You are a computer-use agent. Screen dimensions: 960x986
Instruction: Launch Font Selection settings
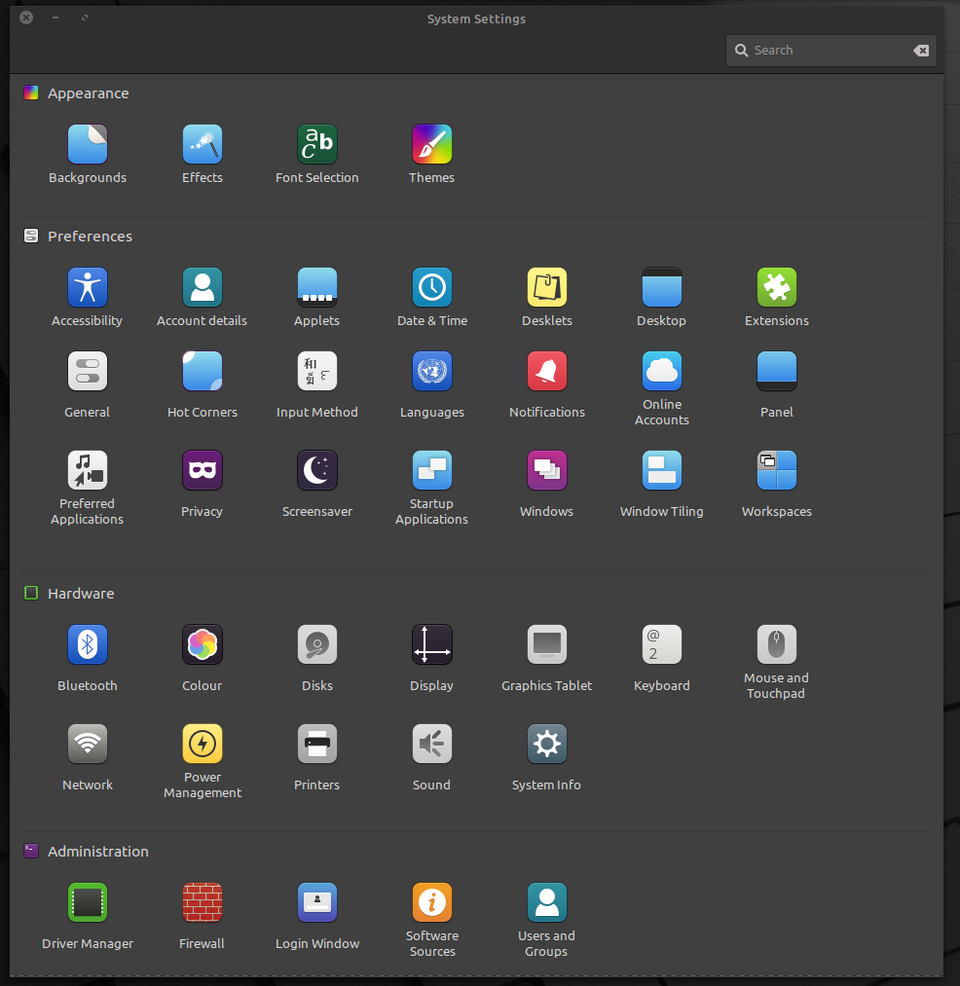[x=317, y=145]
